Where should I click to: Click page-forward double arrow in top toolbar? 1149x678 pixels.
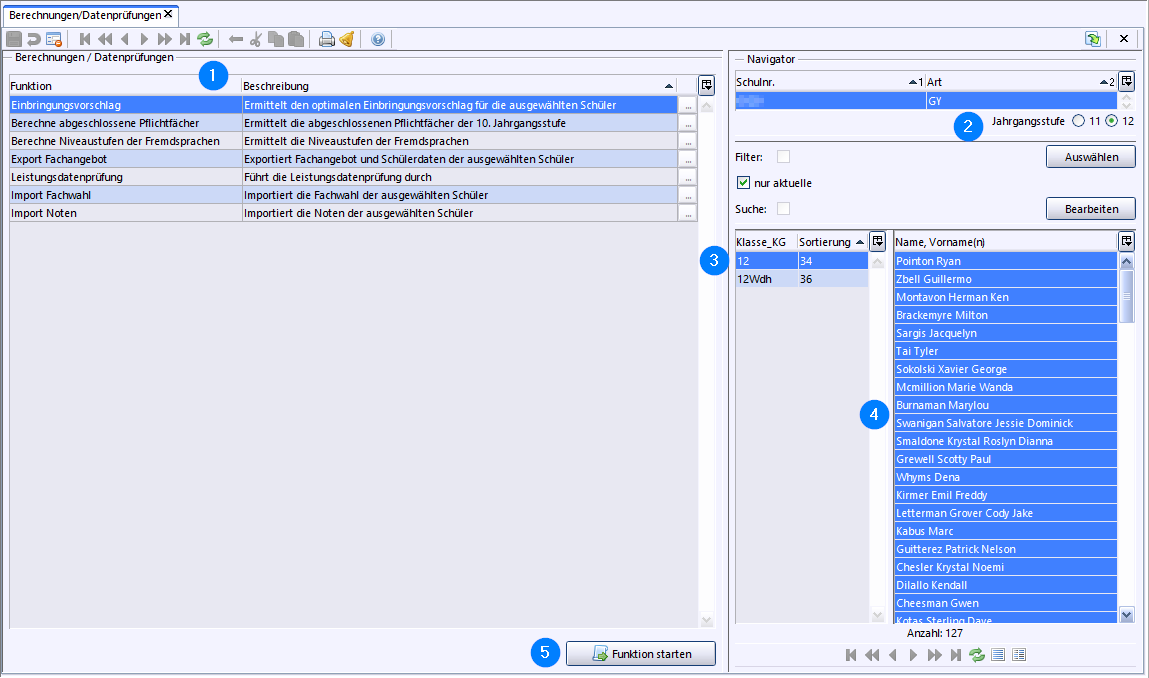165,39
